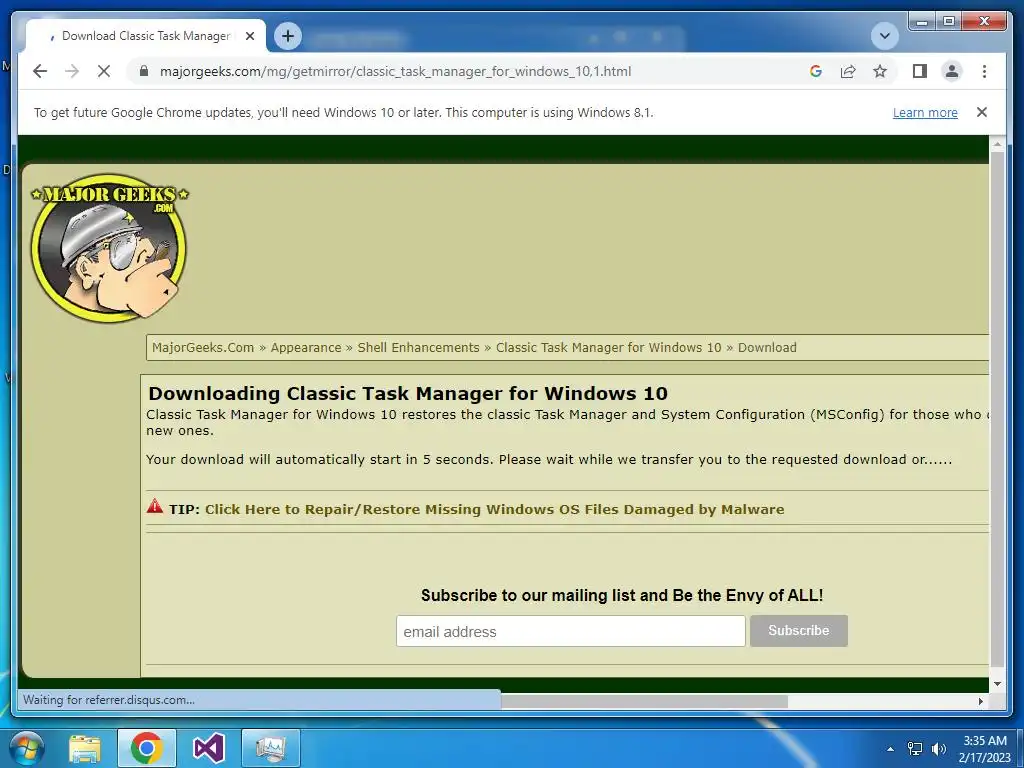Click the network tray icon

coord(915,748)
